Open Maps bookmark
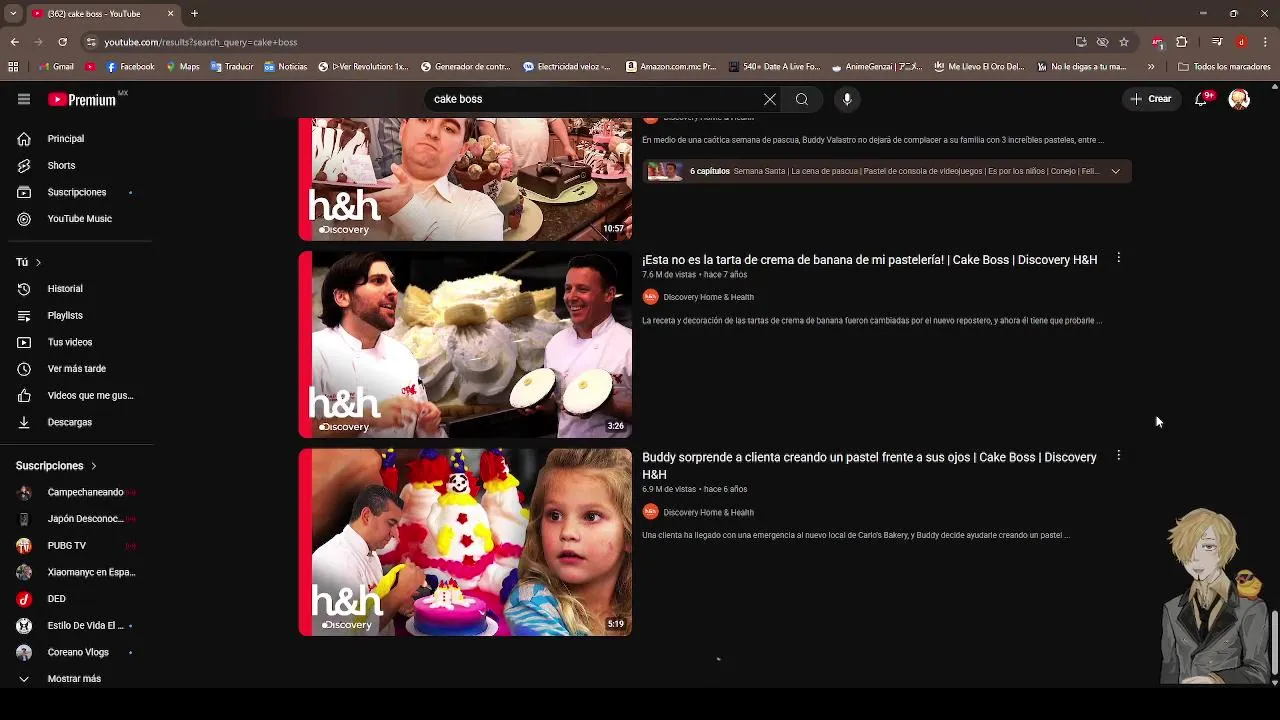 [x=182, y=67]
